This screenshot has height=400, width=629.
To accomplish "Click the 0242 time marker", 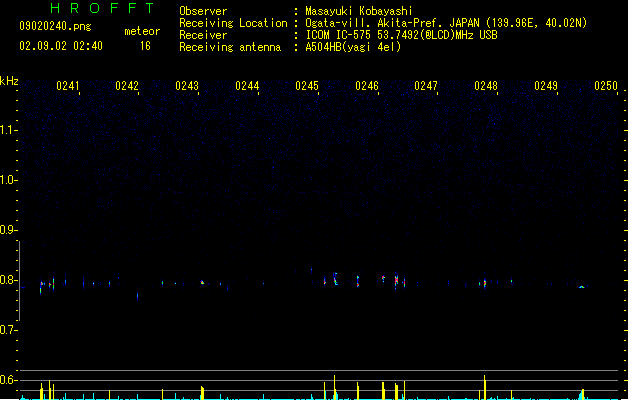I will [127, 86].
